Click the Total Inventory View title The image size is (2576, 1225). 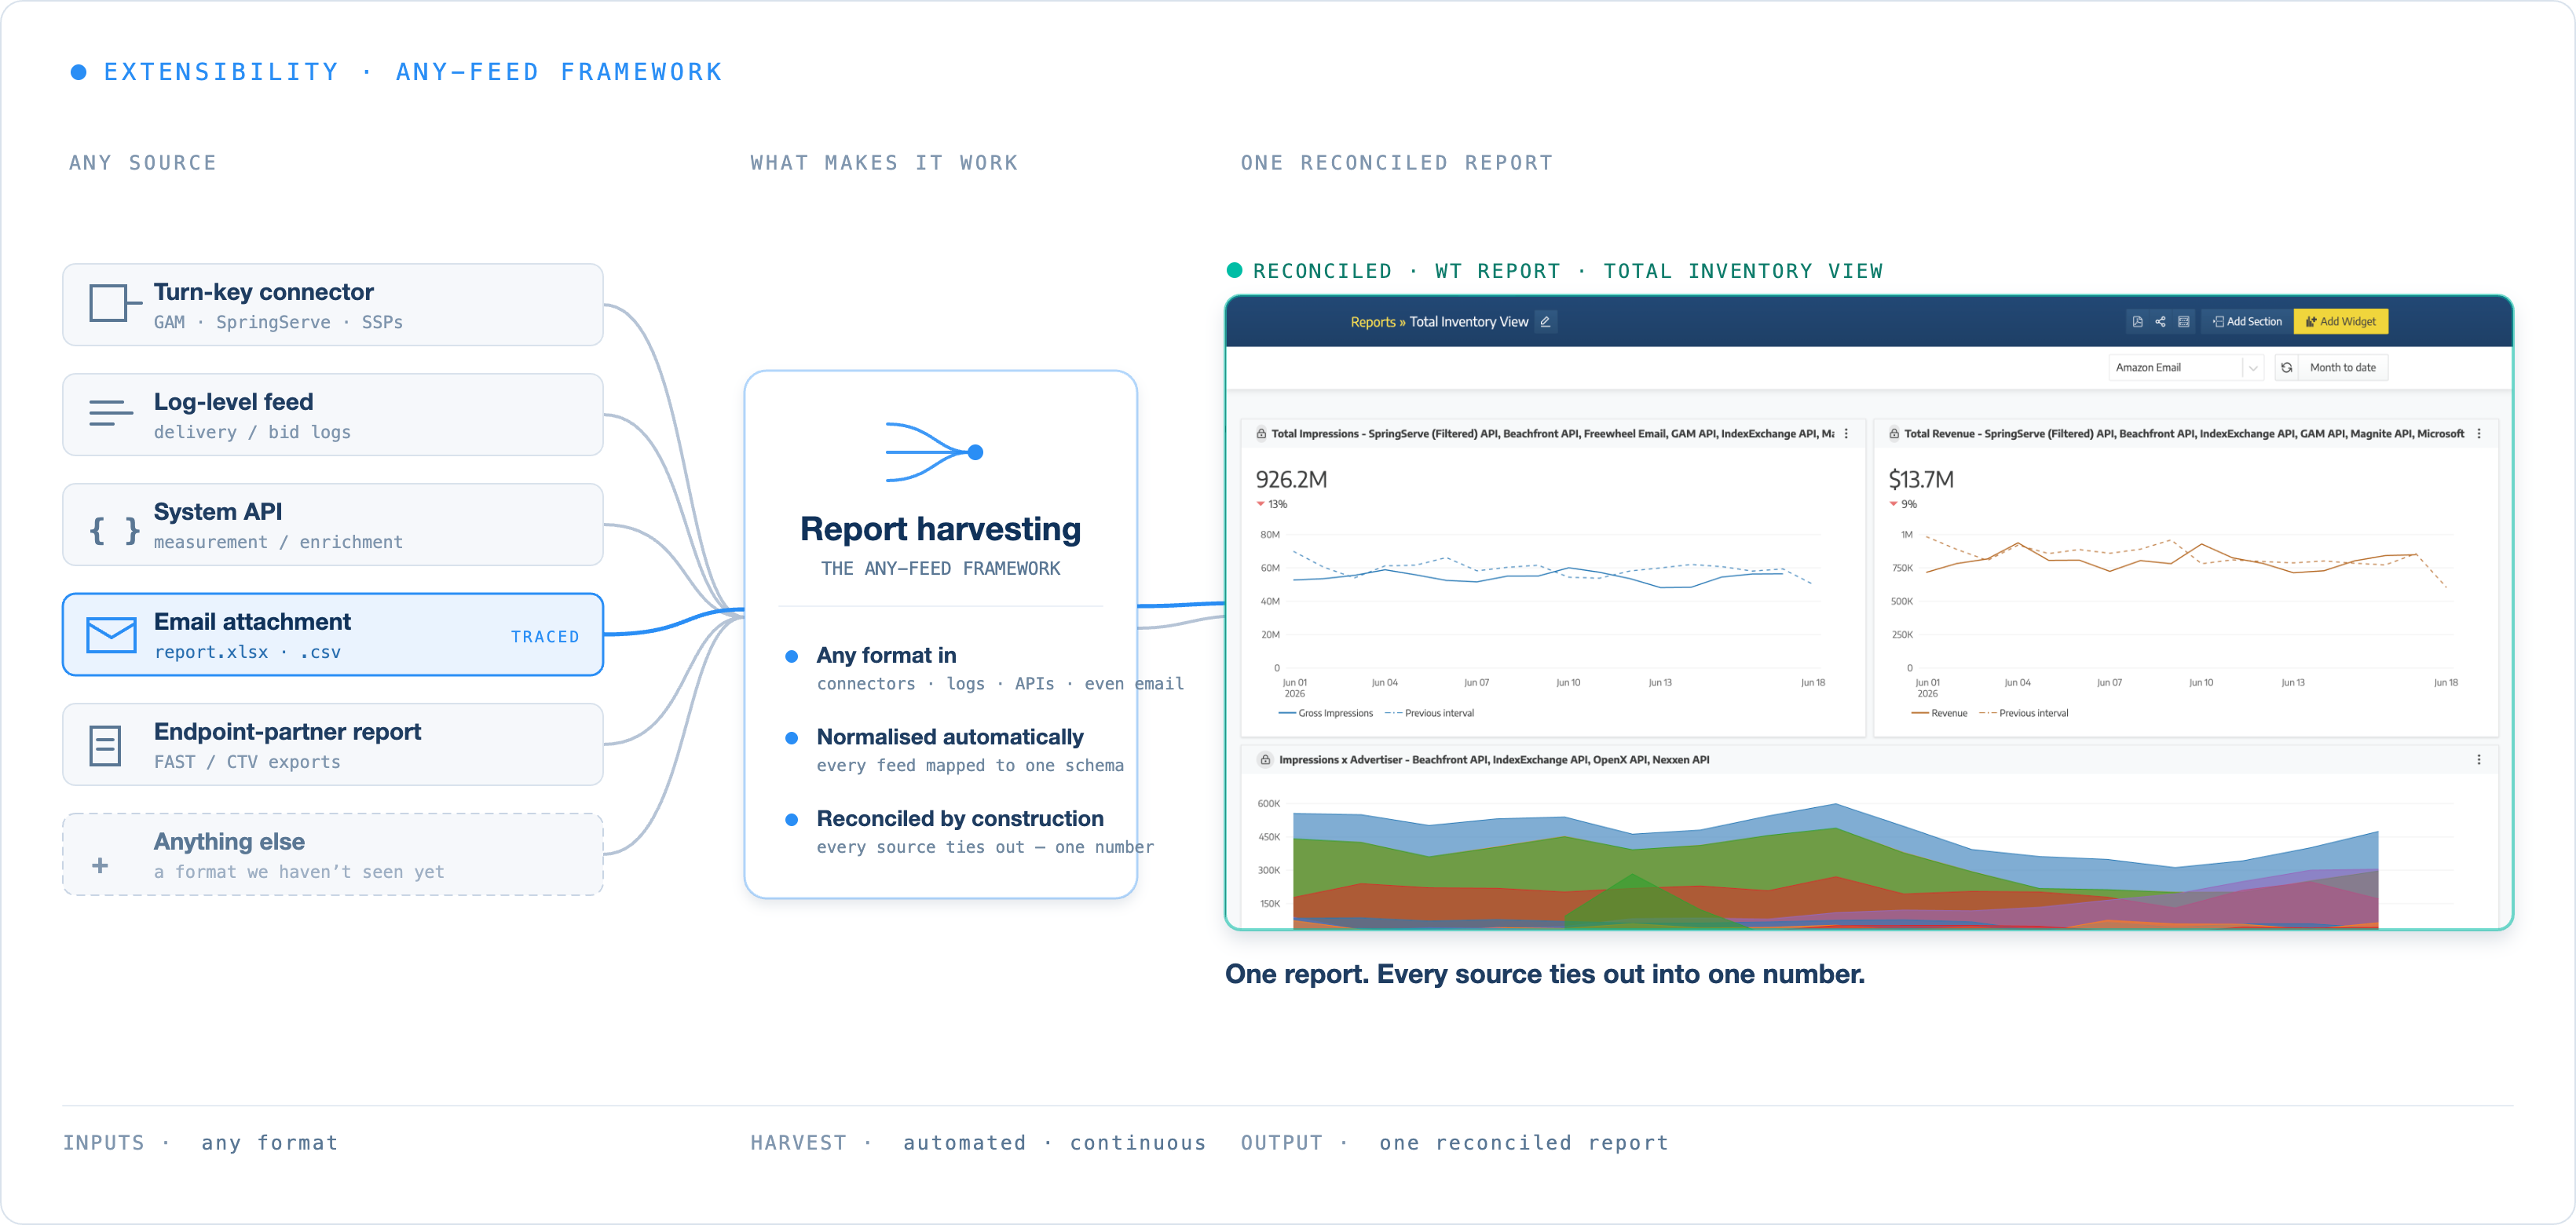tap(1469, 322)
